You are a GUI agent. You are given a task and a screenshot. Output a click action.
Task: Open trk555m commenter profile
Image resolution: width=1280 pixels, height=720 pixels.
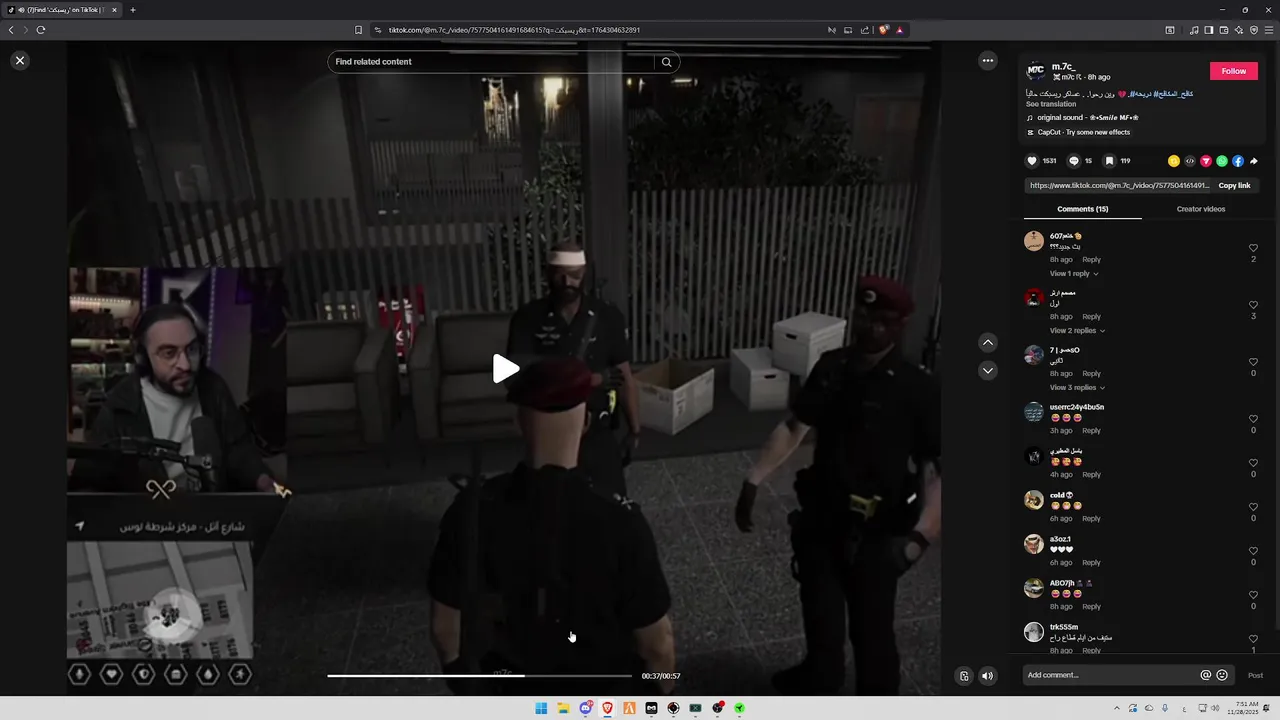pyautogui.click(x=1034, y=632)
